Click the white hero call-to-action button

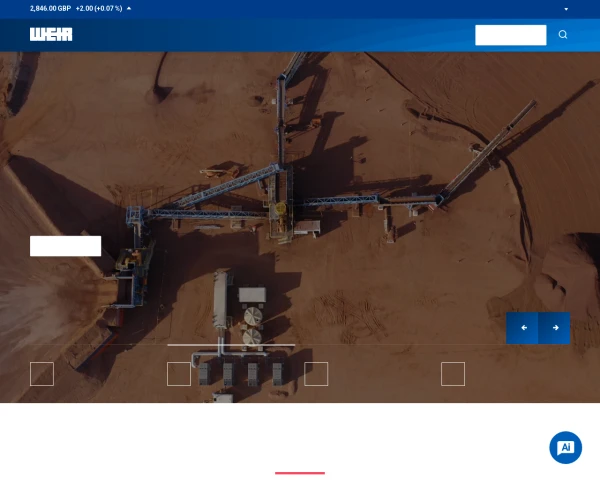click(x=65, y=246)
